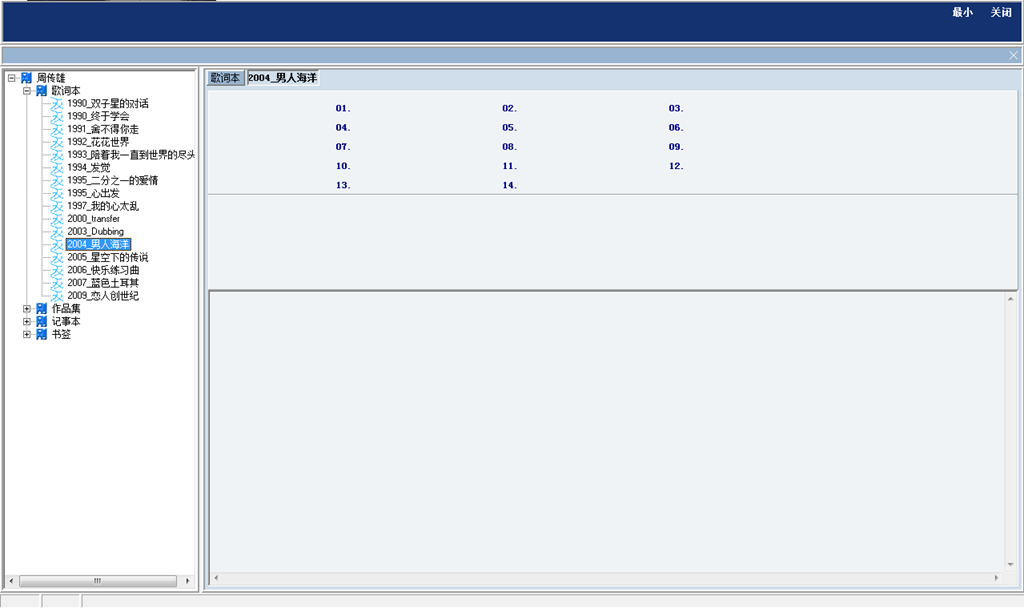Click the icon beside 1991_舍不得你走

click(x=57, y=129)
